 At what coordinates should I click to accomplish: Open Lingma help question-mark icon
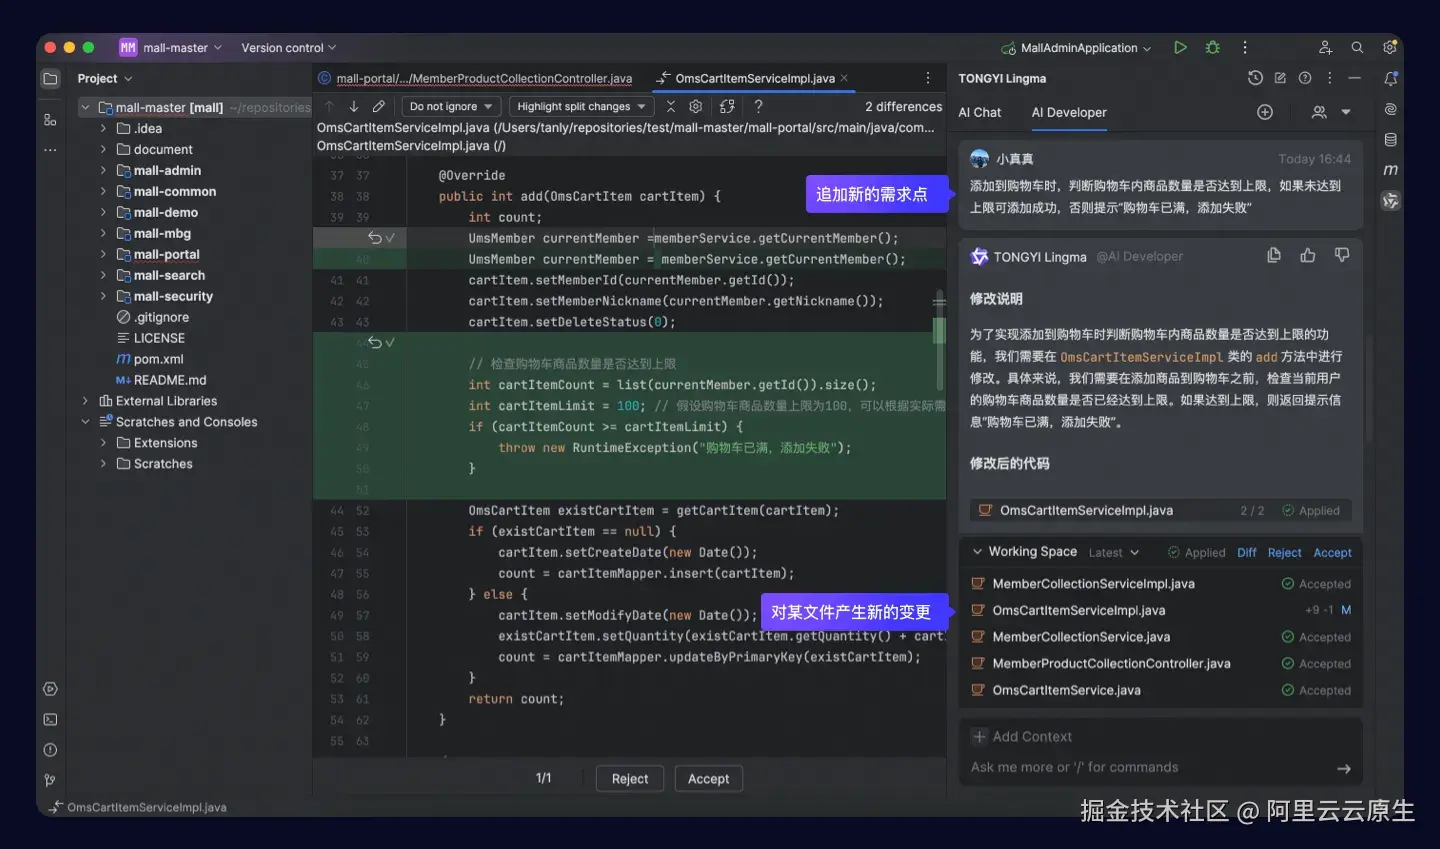pos(1305,78)
